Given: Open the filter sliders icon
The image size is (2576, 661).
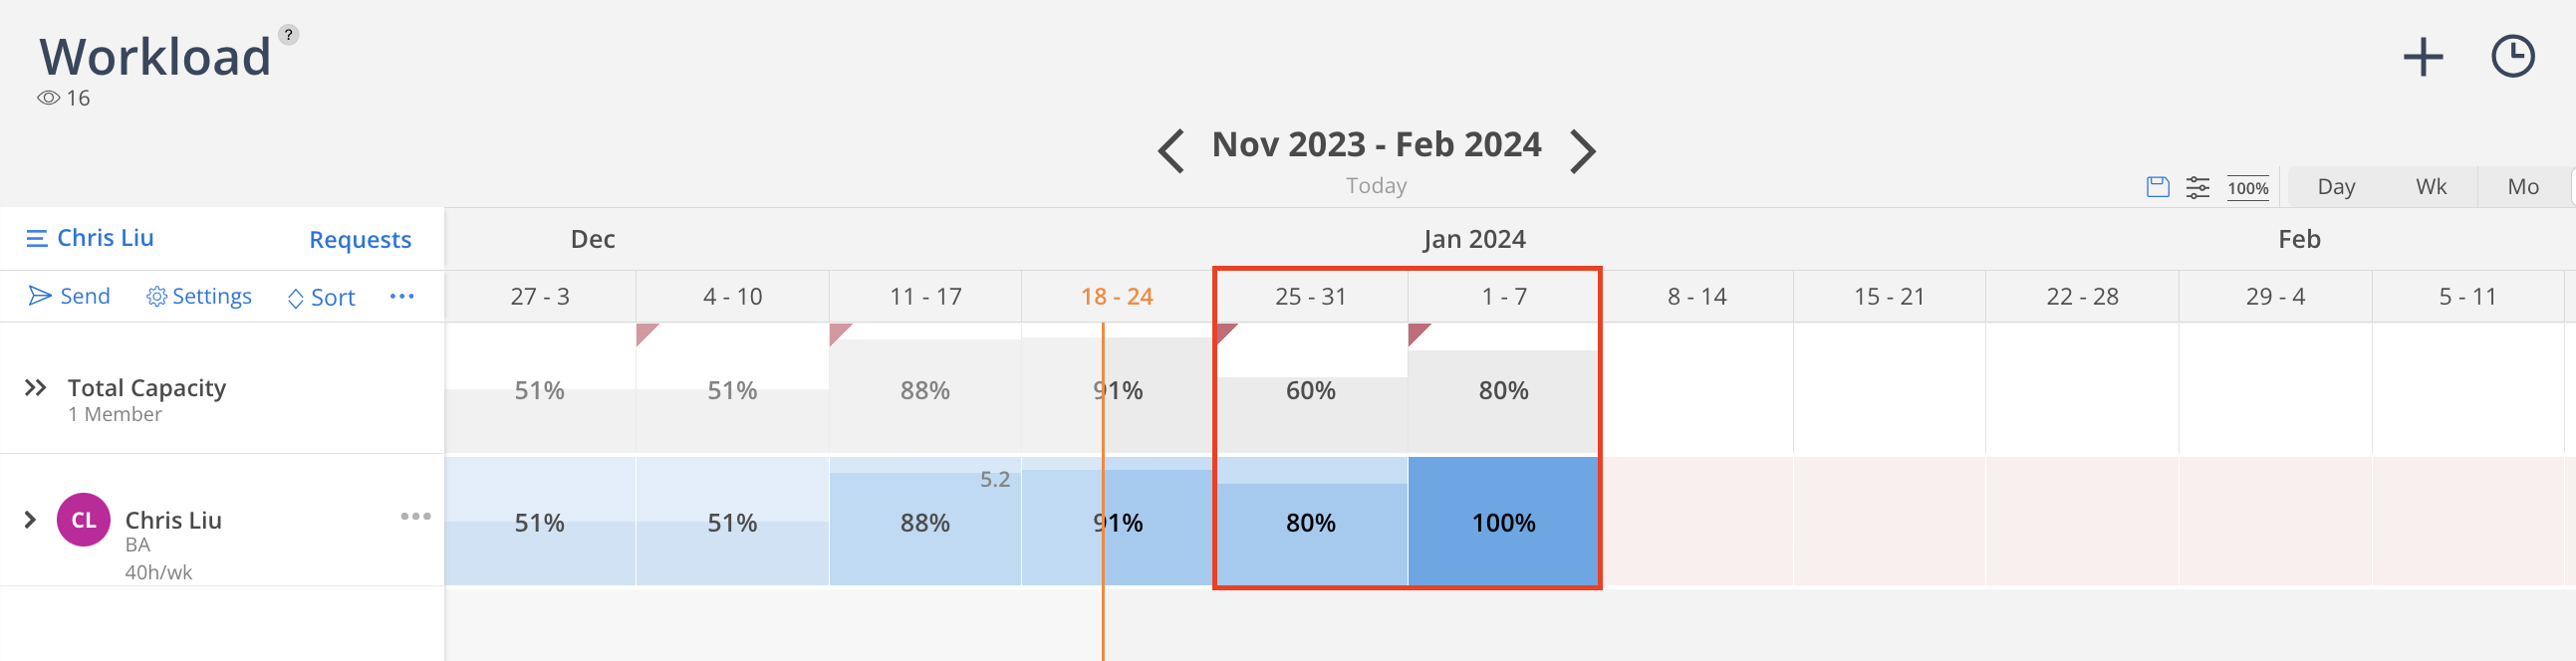Looking at the screenshot, I should (x=2197, y=187).
